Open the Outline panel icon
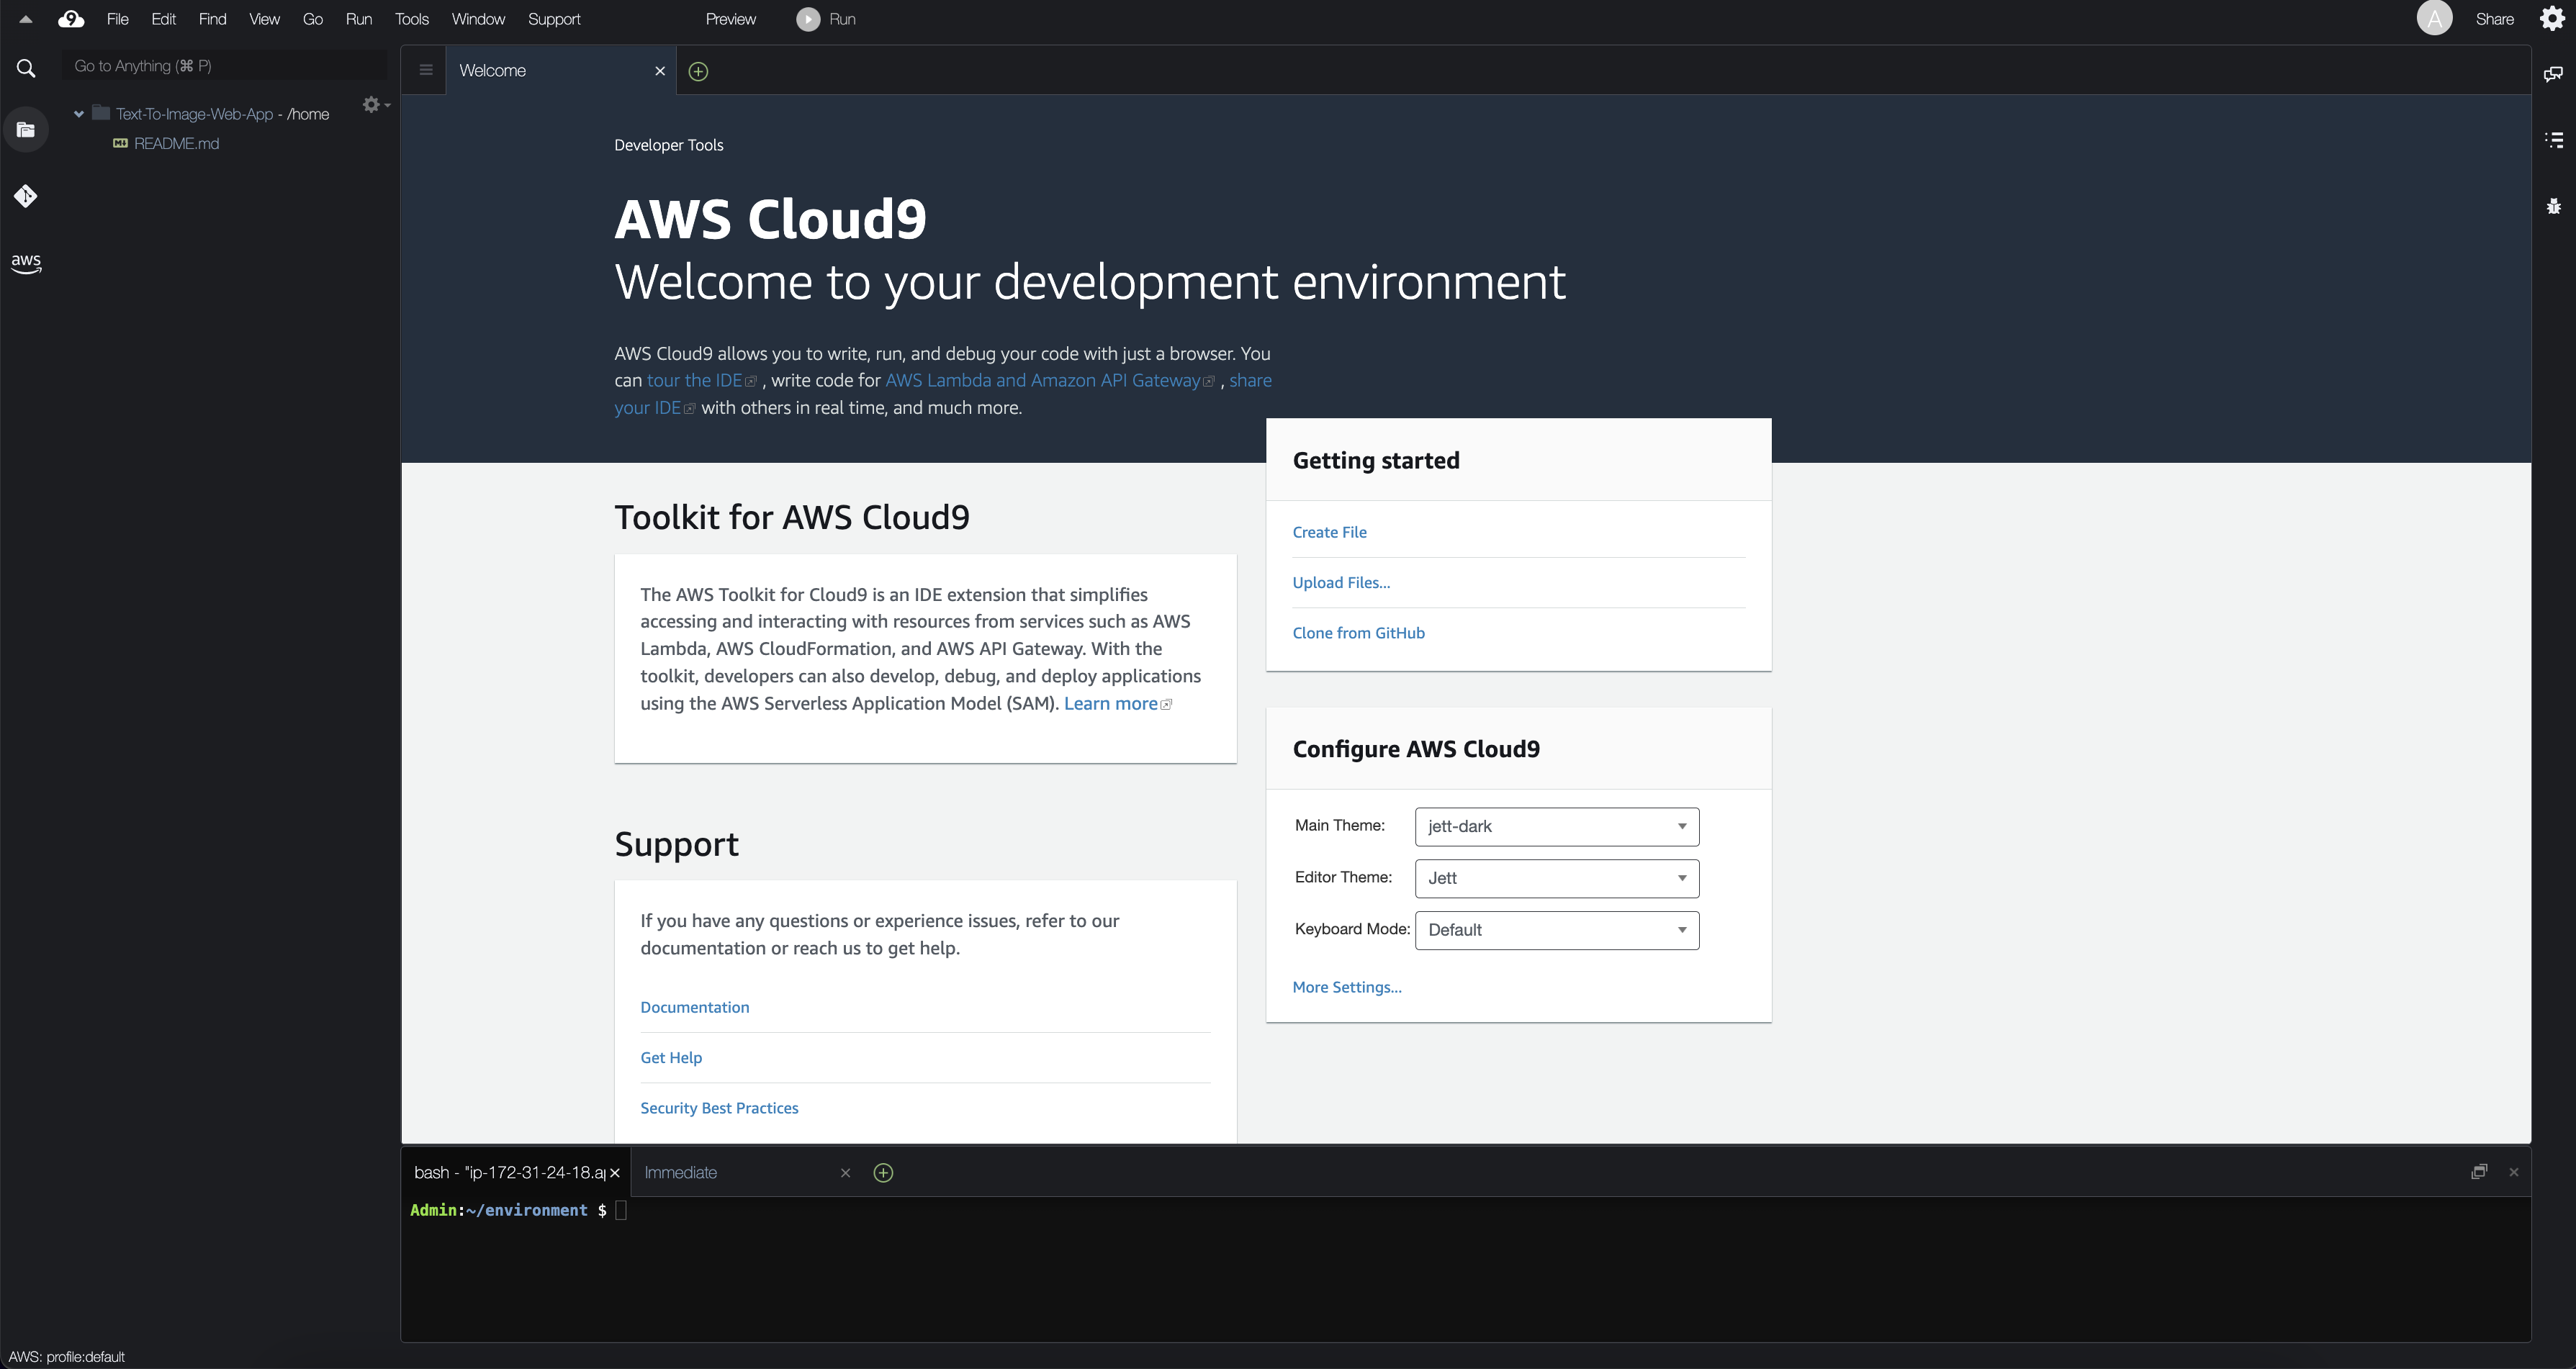 pos(2553,140)
